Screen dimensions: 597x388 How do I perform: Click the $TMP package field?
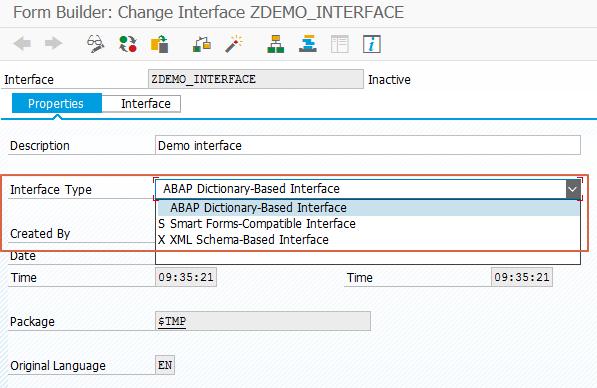point(263,321)
